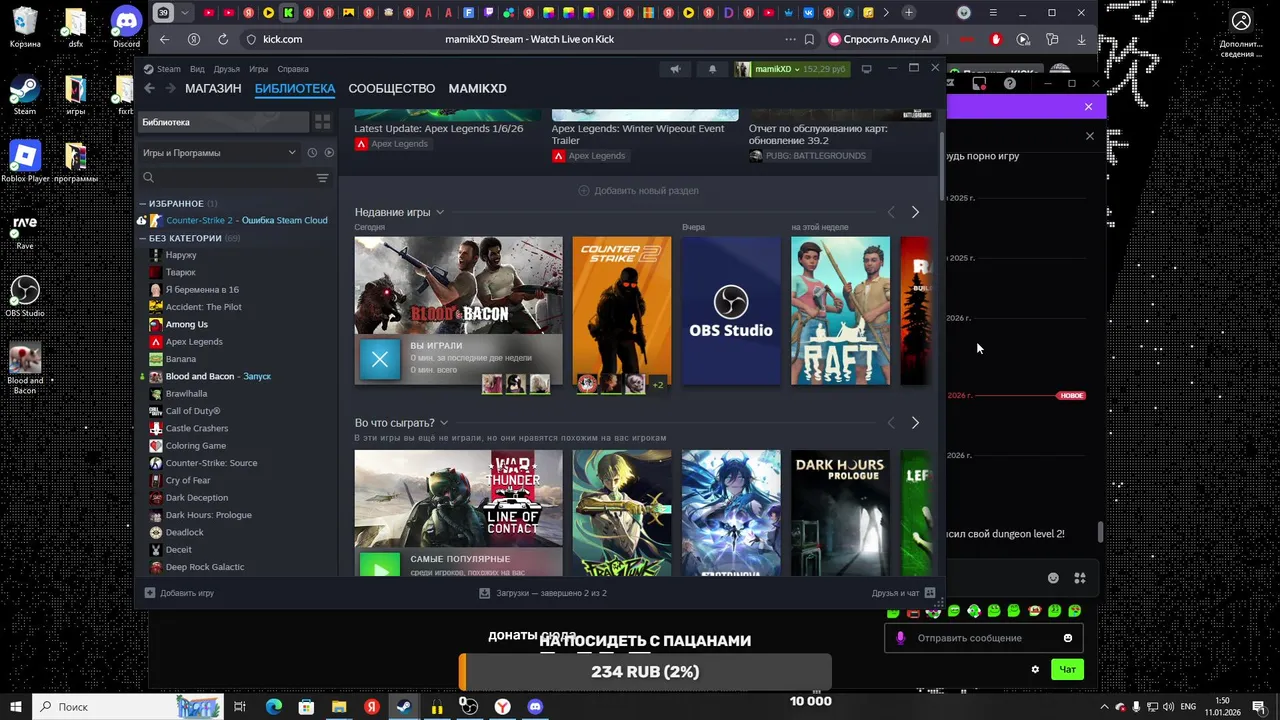Open downloads status 'Загрузки — завершено 2 из 2'
1280x720 pixels.
coord(543,593)
